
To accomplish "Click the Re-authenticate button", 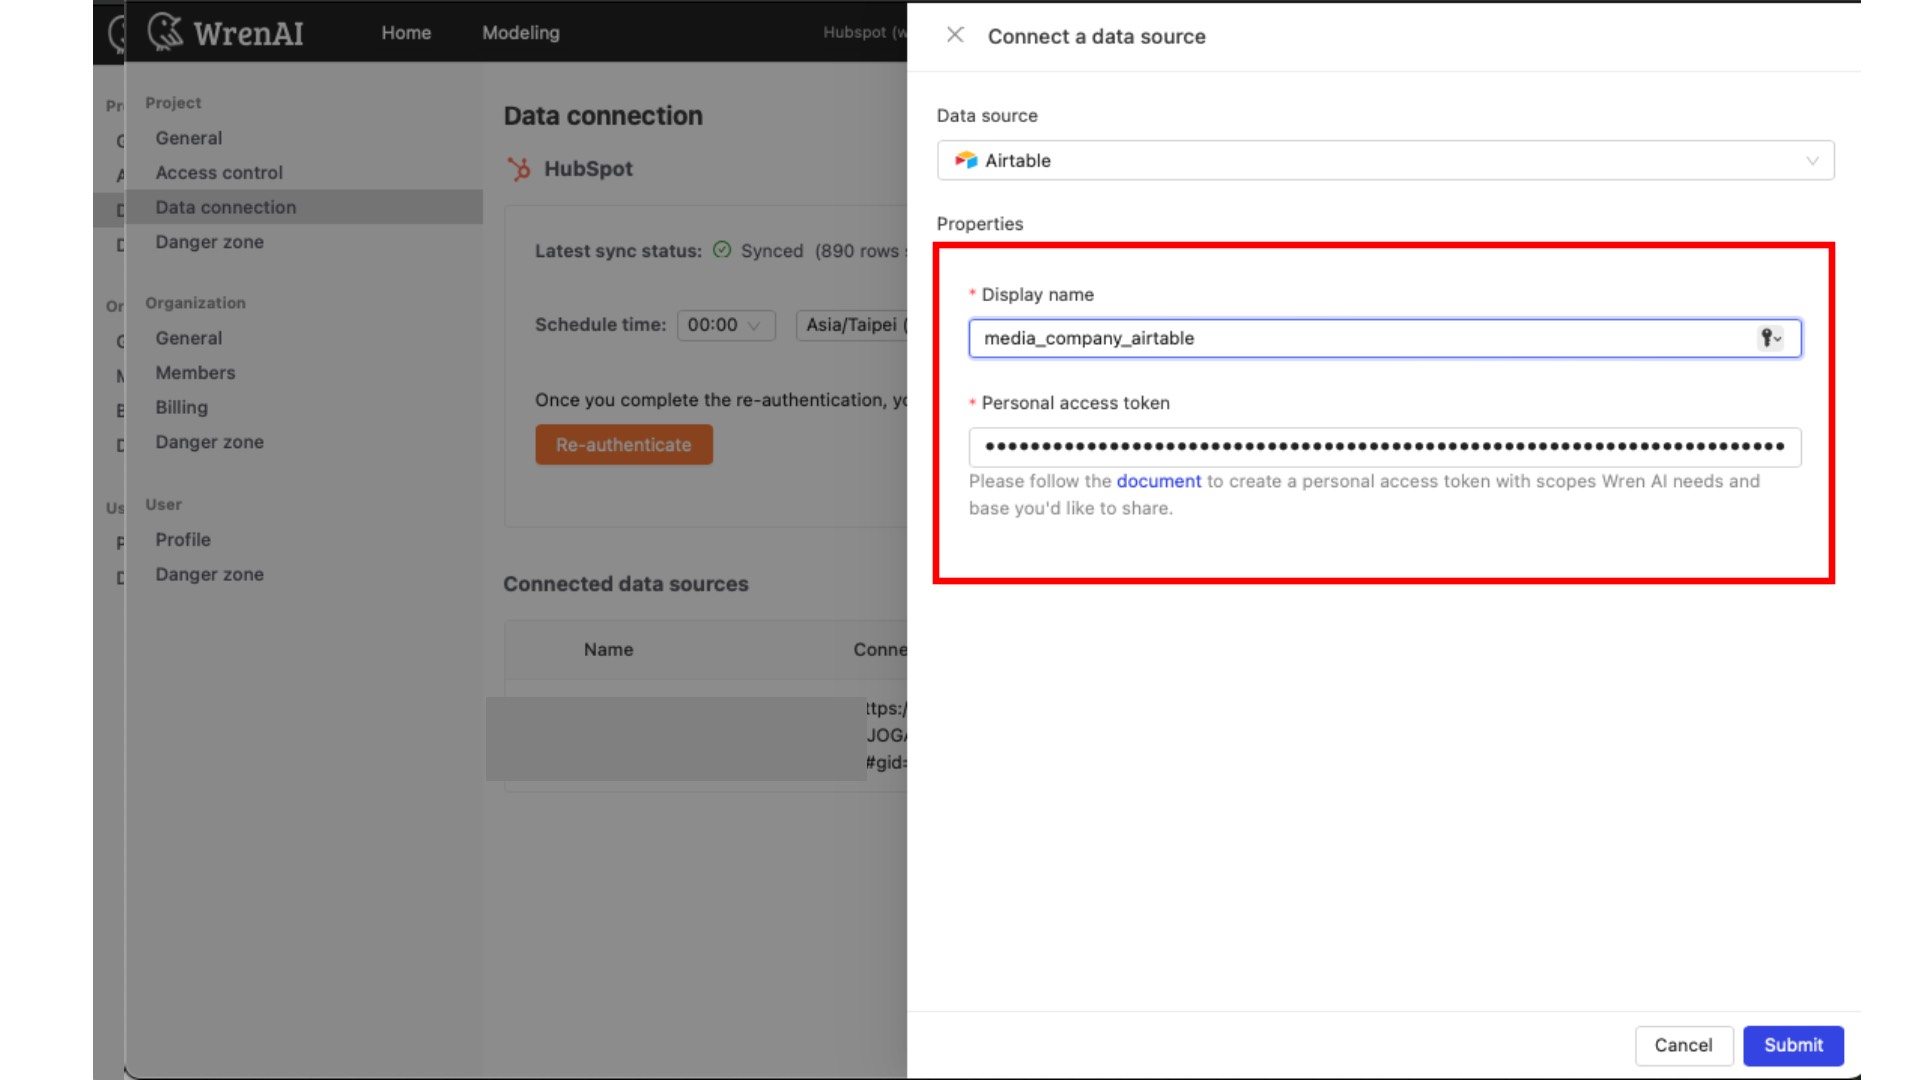I will [x=623, y=444].
